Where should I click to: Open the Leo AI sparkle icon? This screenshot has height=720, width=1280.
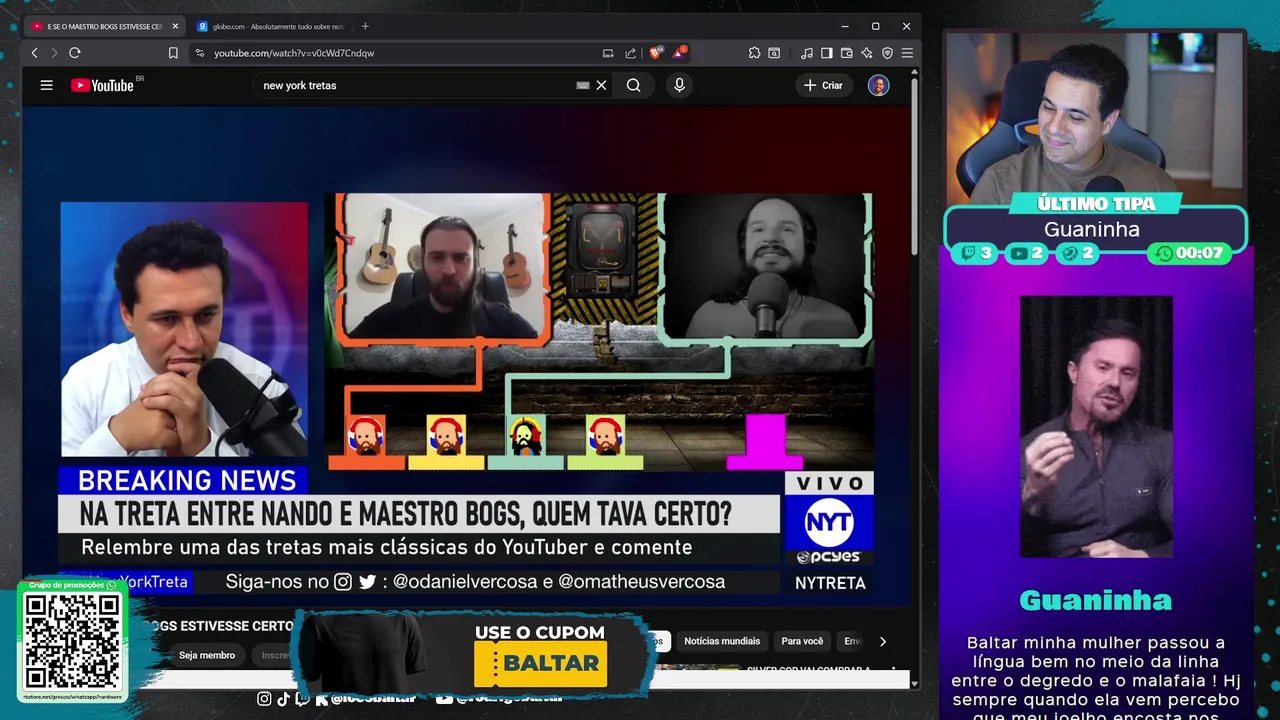tap(867, 53)
